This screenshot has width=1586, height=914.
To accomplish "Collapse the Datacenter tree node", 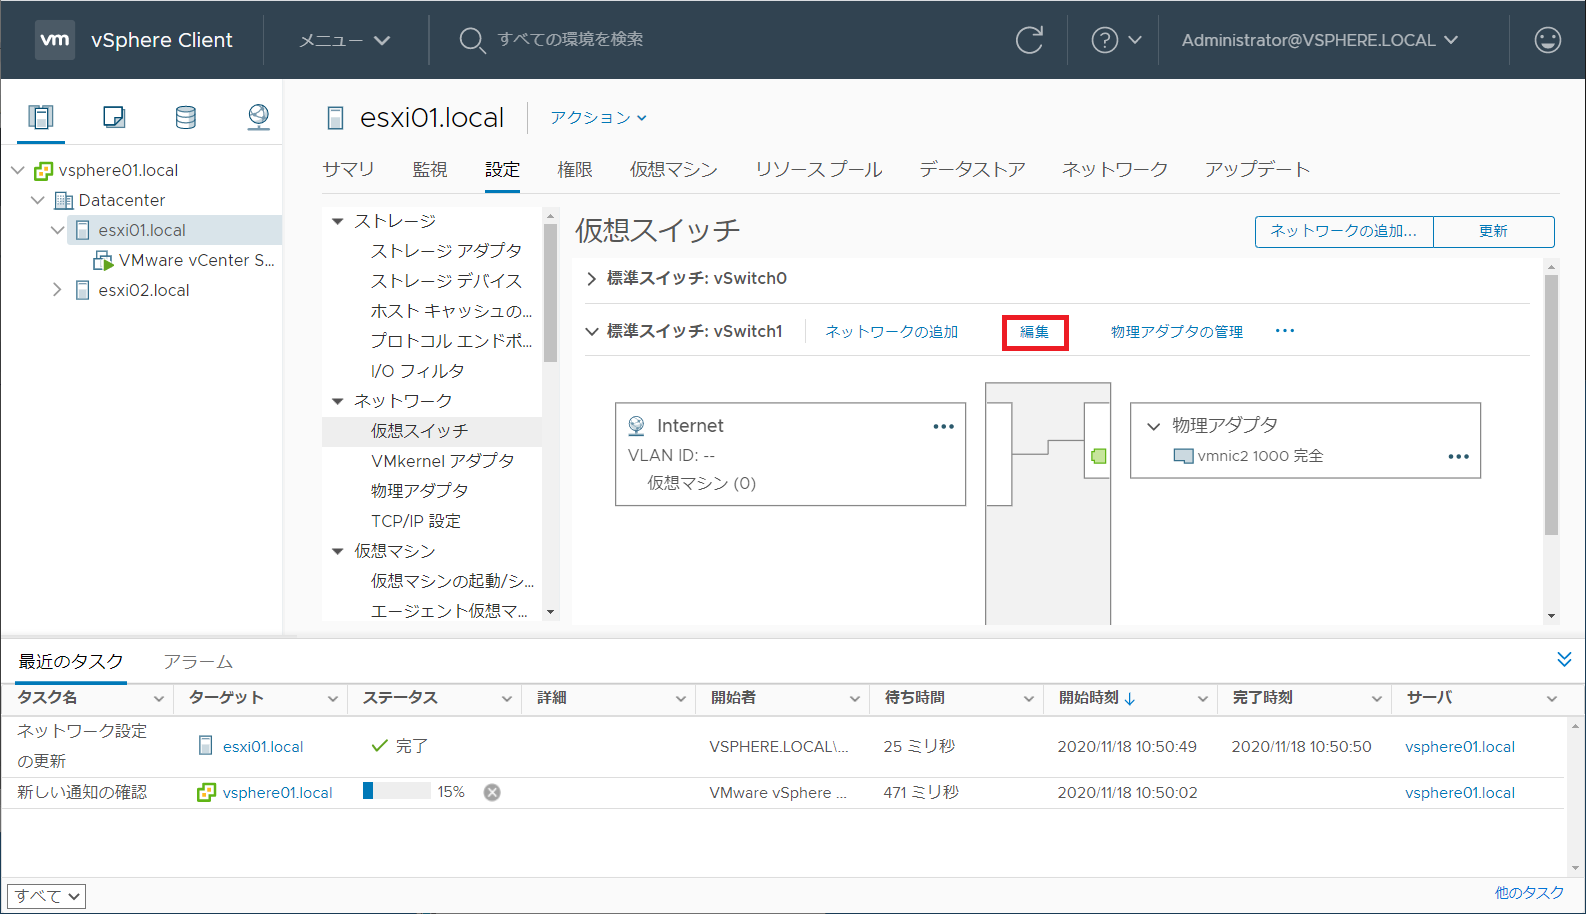I will click(x=37, y=200).
